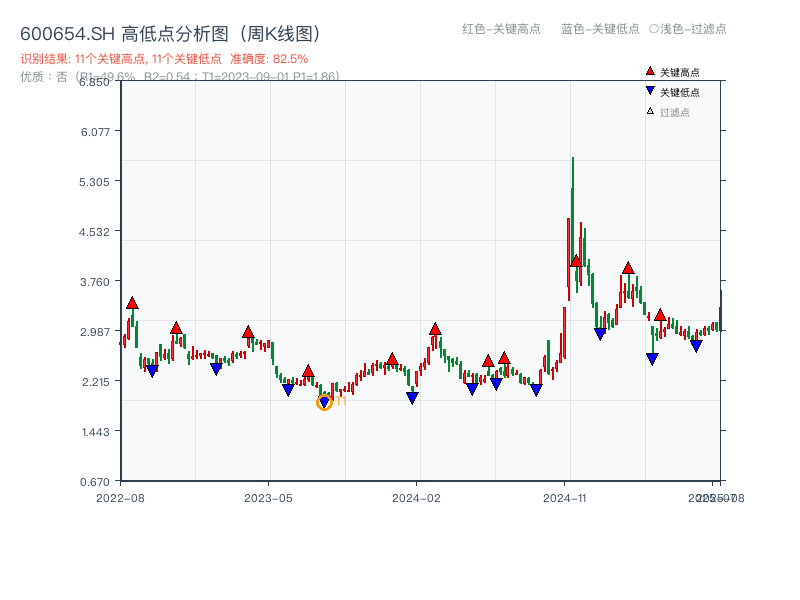Click red high marker just after 2024-02
The height and width of the screenshot is (600, 800).
435,329
